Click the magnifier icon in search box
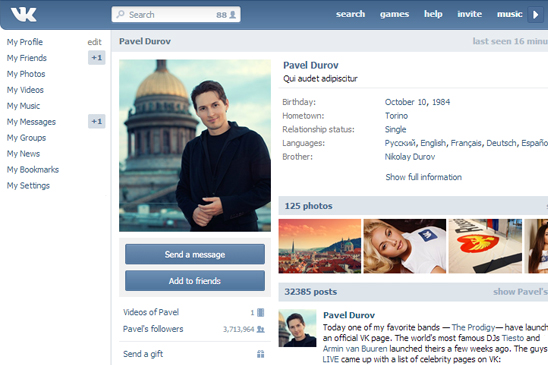This screenshot has width=548, height=365. tap(121, 14)
